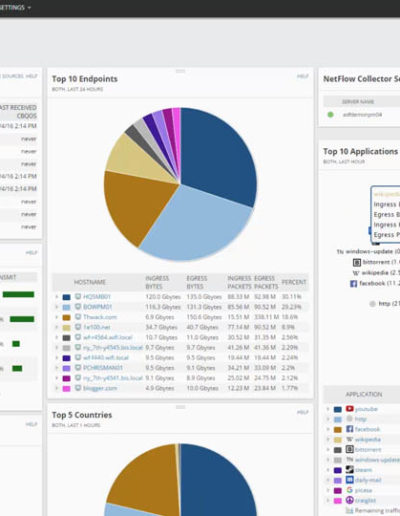Screen dimensions: 400x516
Task: Click the Remaining traffic chart icon
Action: pyautogui.click(x=349, y=511)
